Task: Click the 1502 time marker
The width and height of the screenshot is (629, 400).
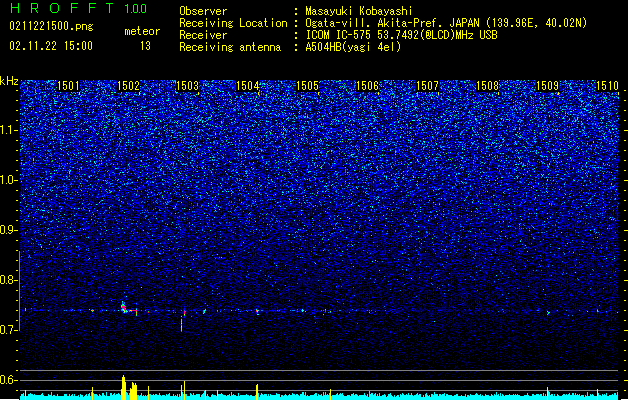Action: (x=128, y=86)
